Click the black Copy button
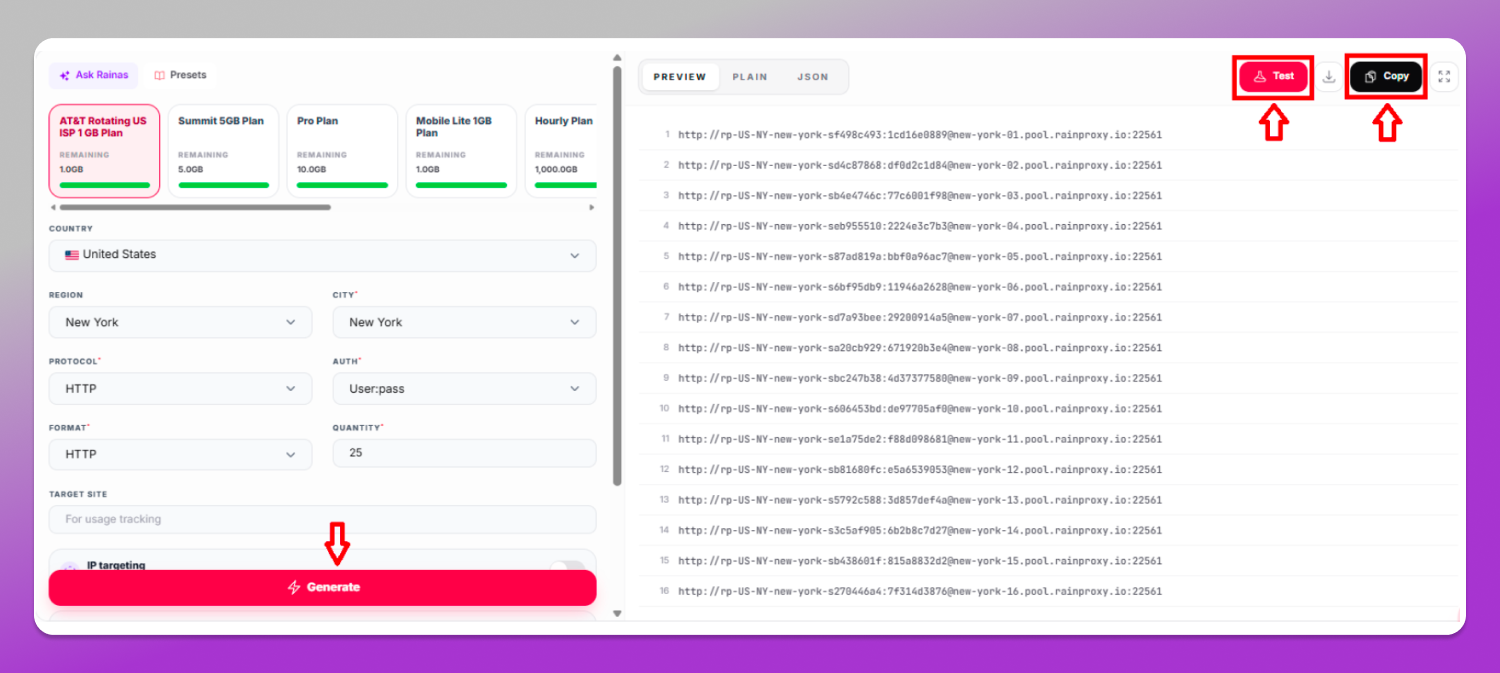Viewport: 1500px width, 673px height. point(1386,76)
